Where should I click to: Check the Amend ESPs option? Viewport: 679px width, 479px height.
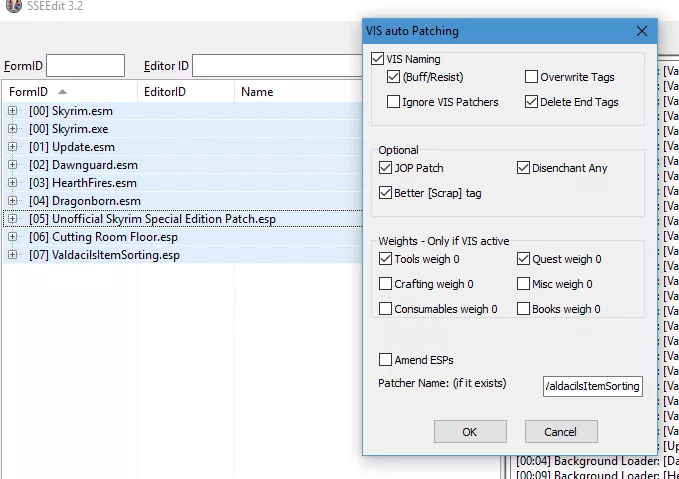tap(385, 360)
